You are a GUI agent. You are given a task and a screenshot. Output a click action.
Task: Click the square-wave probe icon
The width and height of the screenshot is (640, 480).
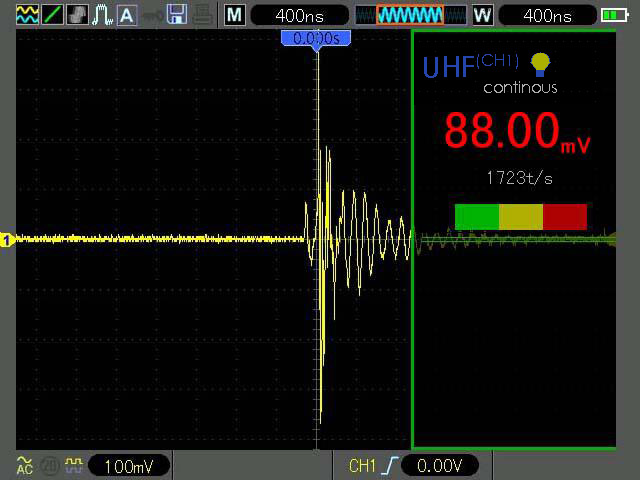point(73,465)
